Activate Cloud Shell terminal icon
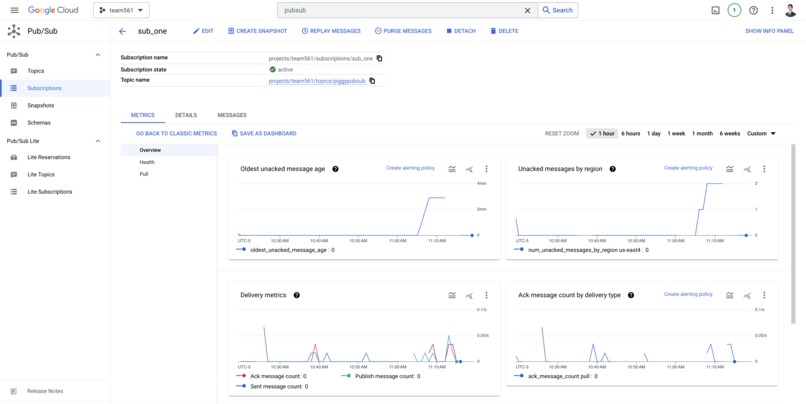 pyautogui.click(x=716, y=10)
